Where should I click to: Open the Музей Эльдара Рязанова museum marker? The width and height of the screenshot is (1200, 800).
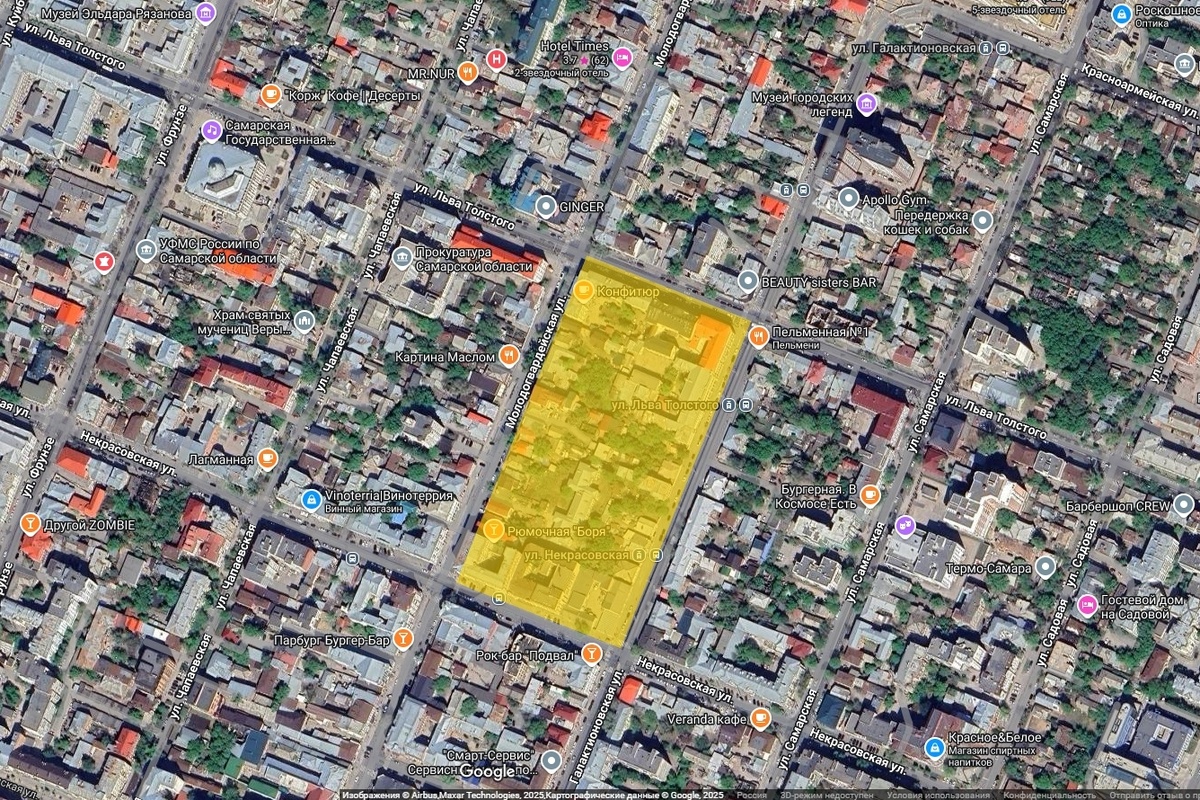tap(206, 12)
